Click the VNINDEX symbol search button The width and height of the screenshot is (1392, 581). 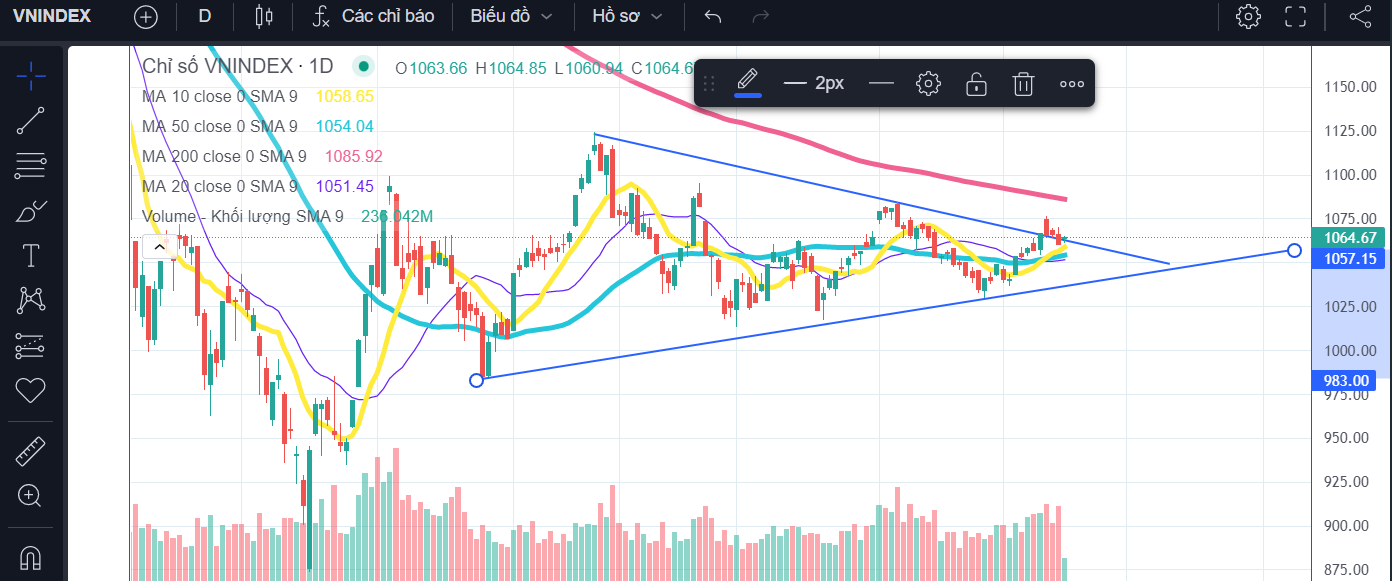tap(52, 16)
